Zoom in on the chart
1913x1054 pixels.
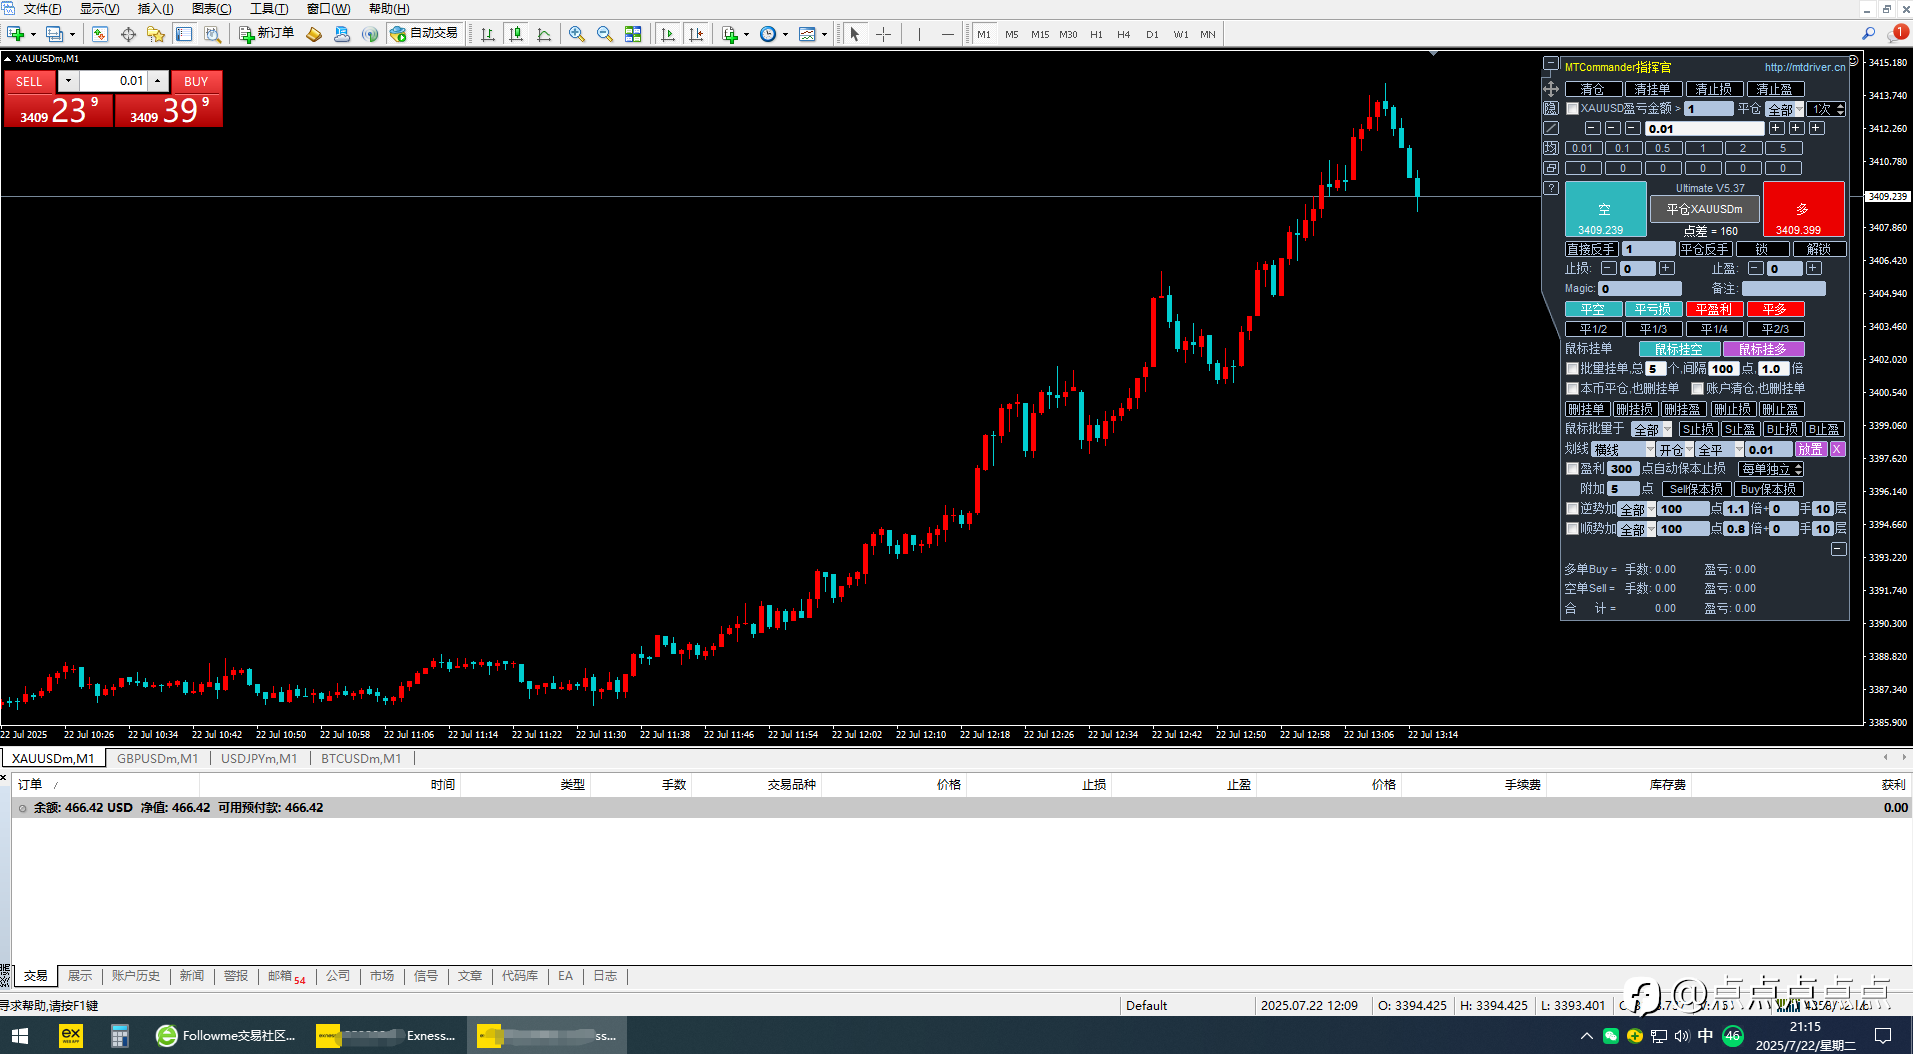[577, 34]
